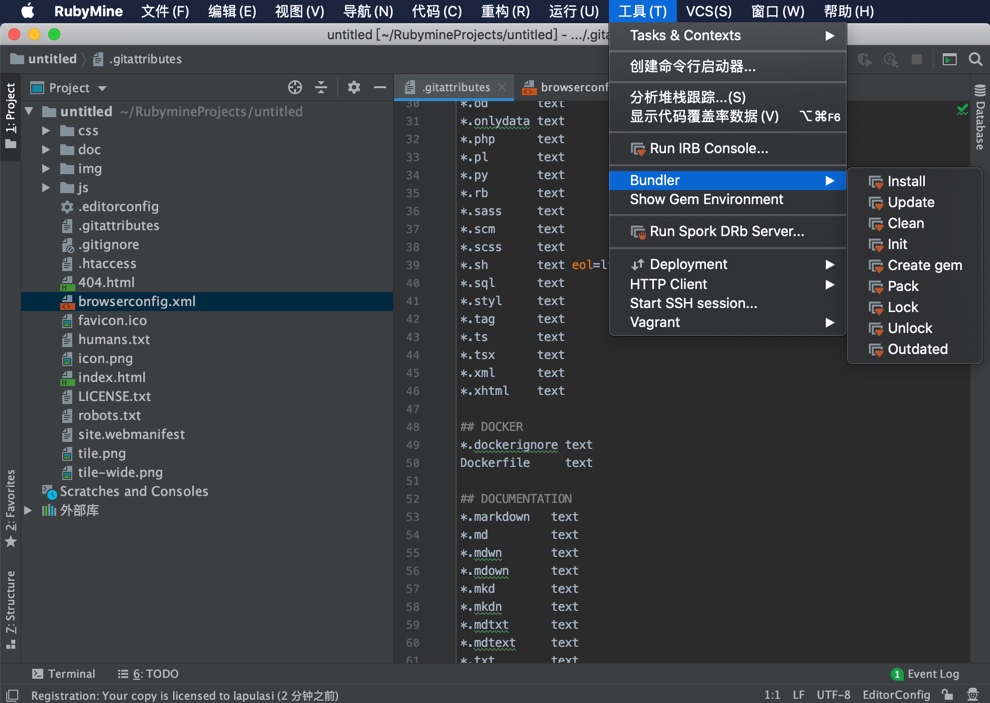Viewport: 990px width, 703px height.
Task: Switch to browserconfig editor tab
Action: pos(565,87)
